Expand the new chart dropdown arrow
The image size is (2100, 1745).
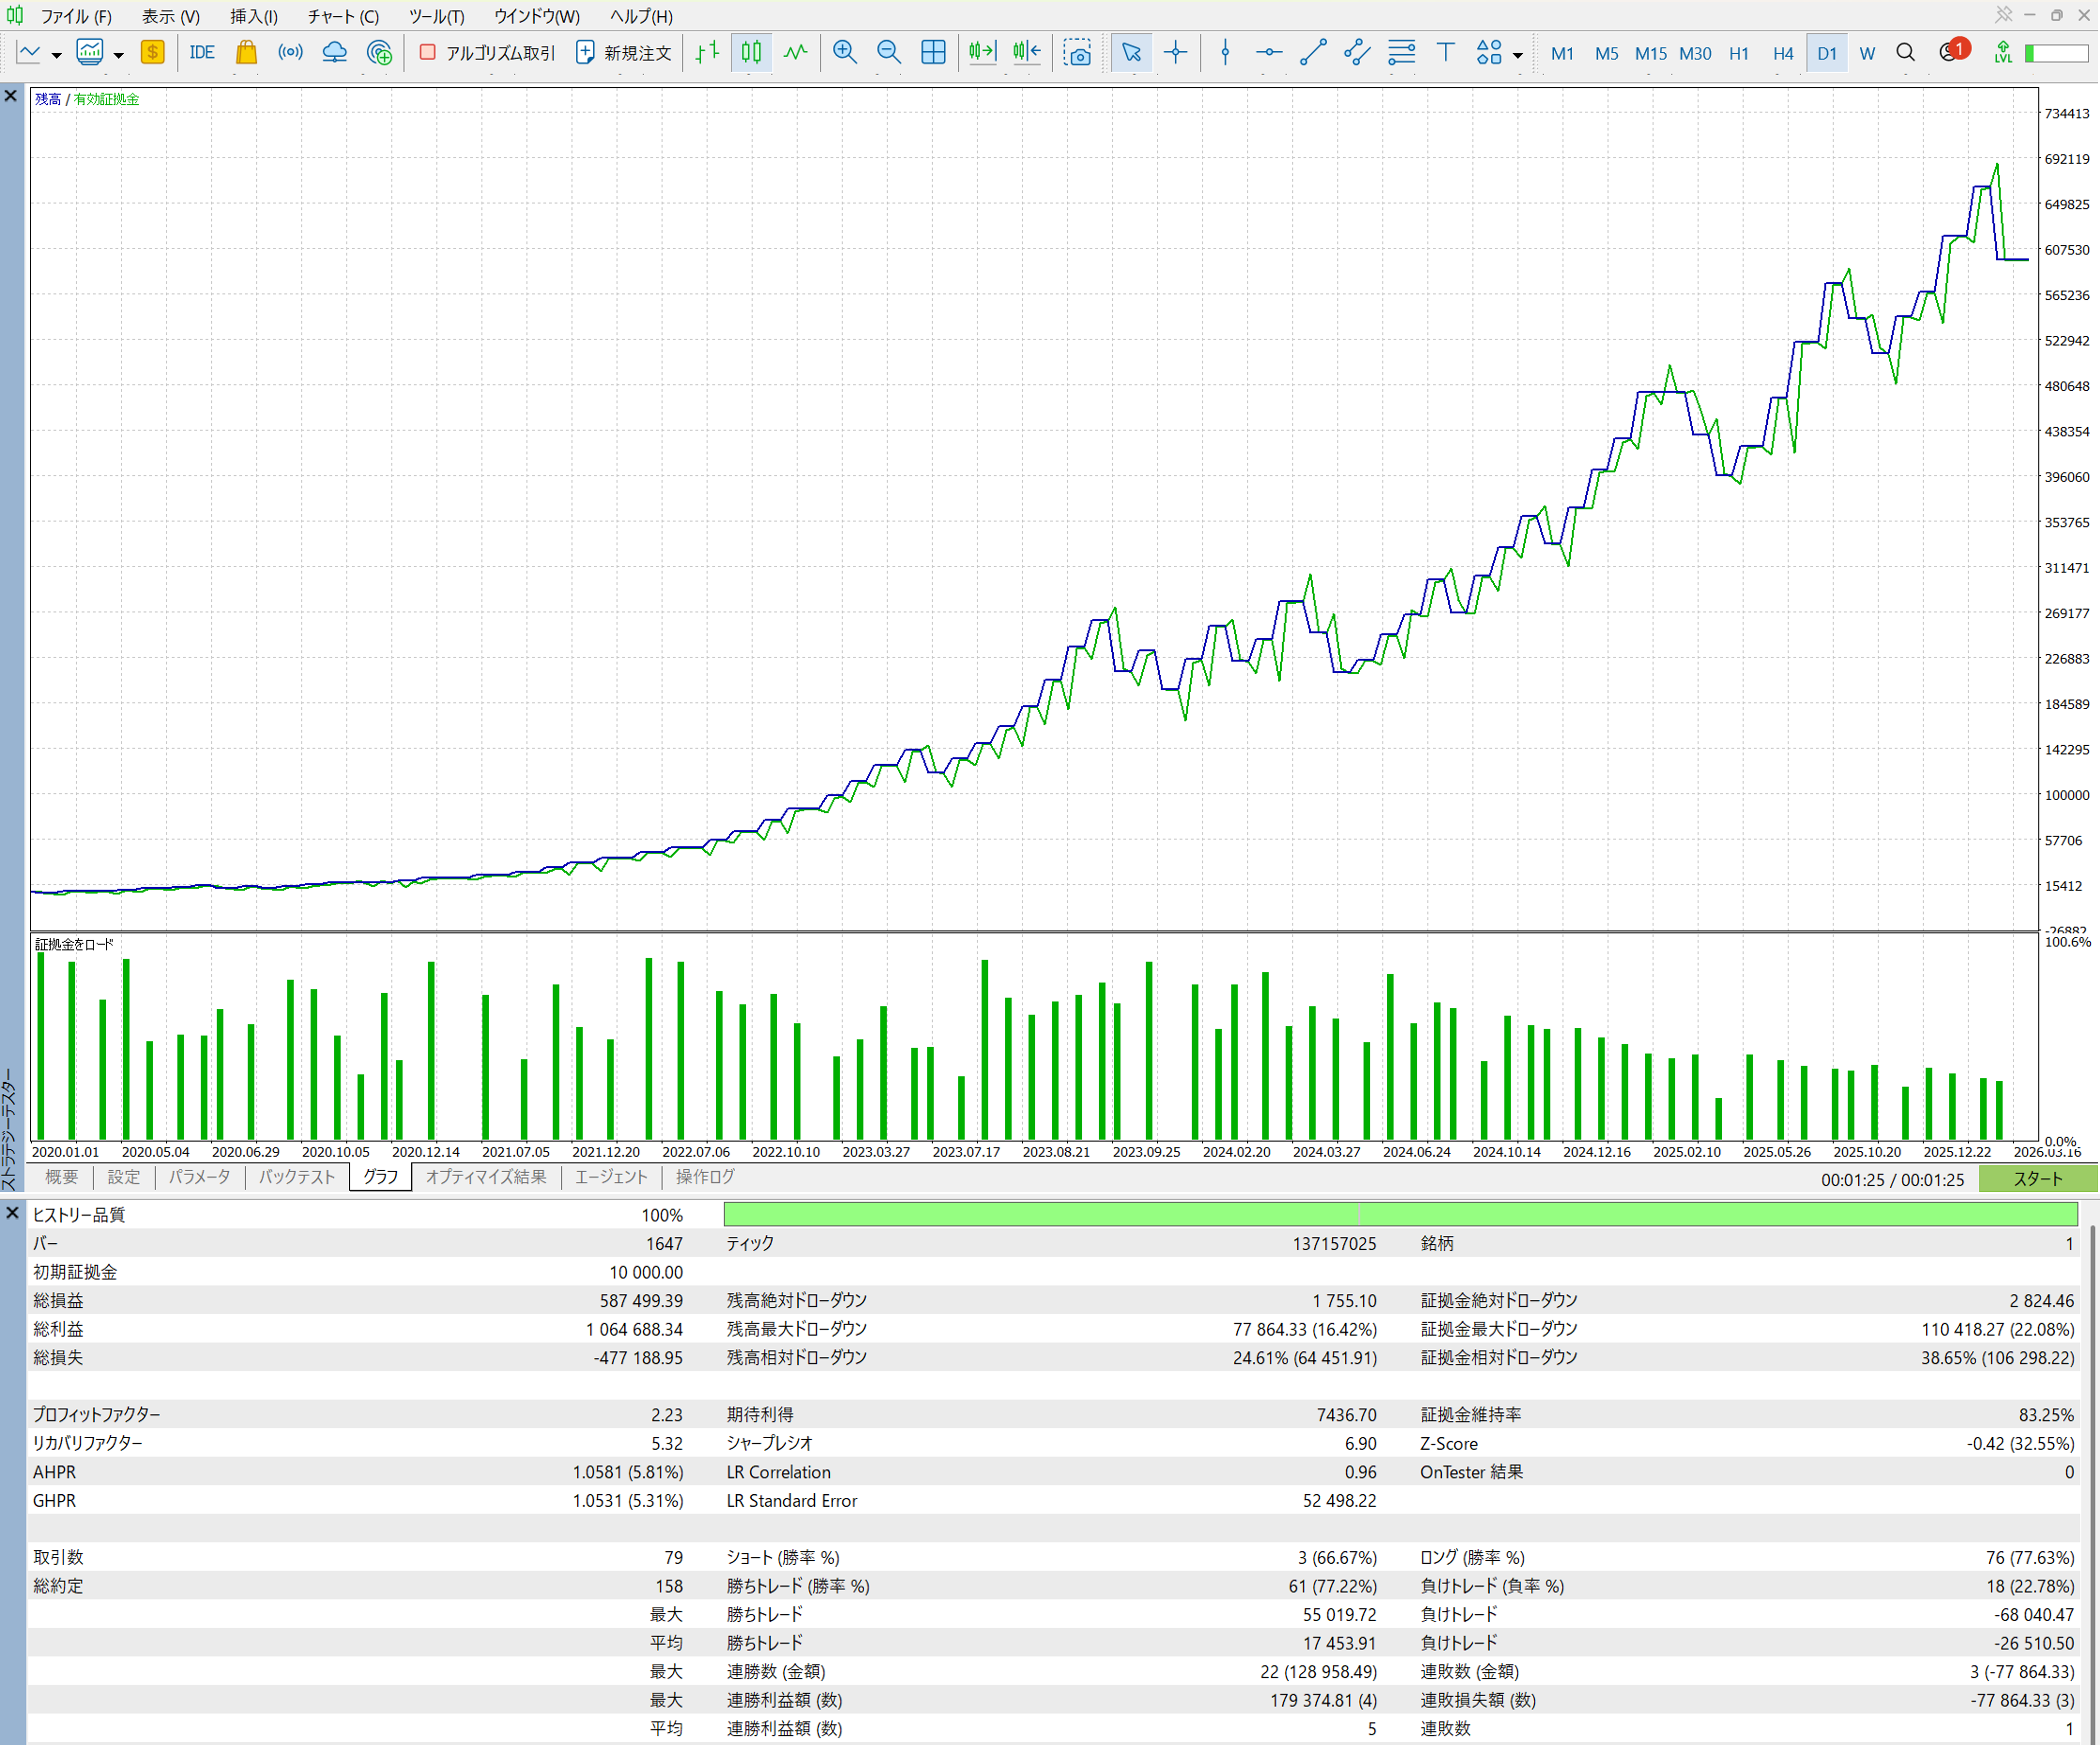coord(57,55)
